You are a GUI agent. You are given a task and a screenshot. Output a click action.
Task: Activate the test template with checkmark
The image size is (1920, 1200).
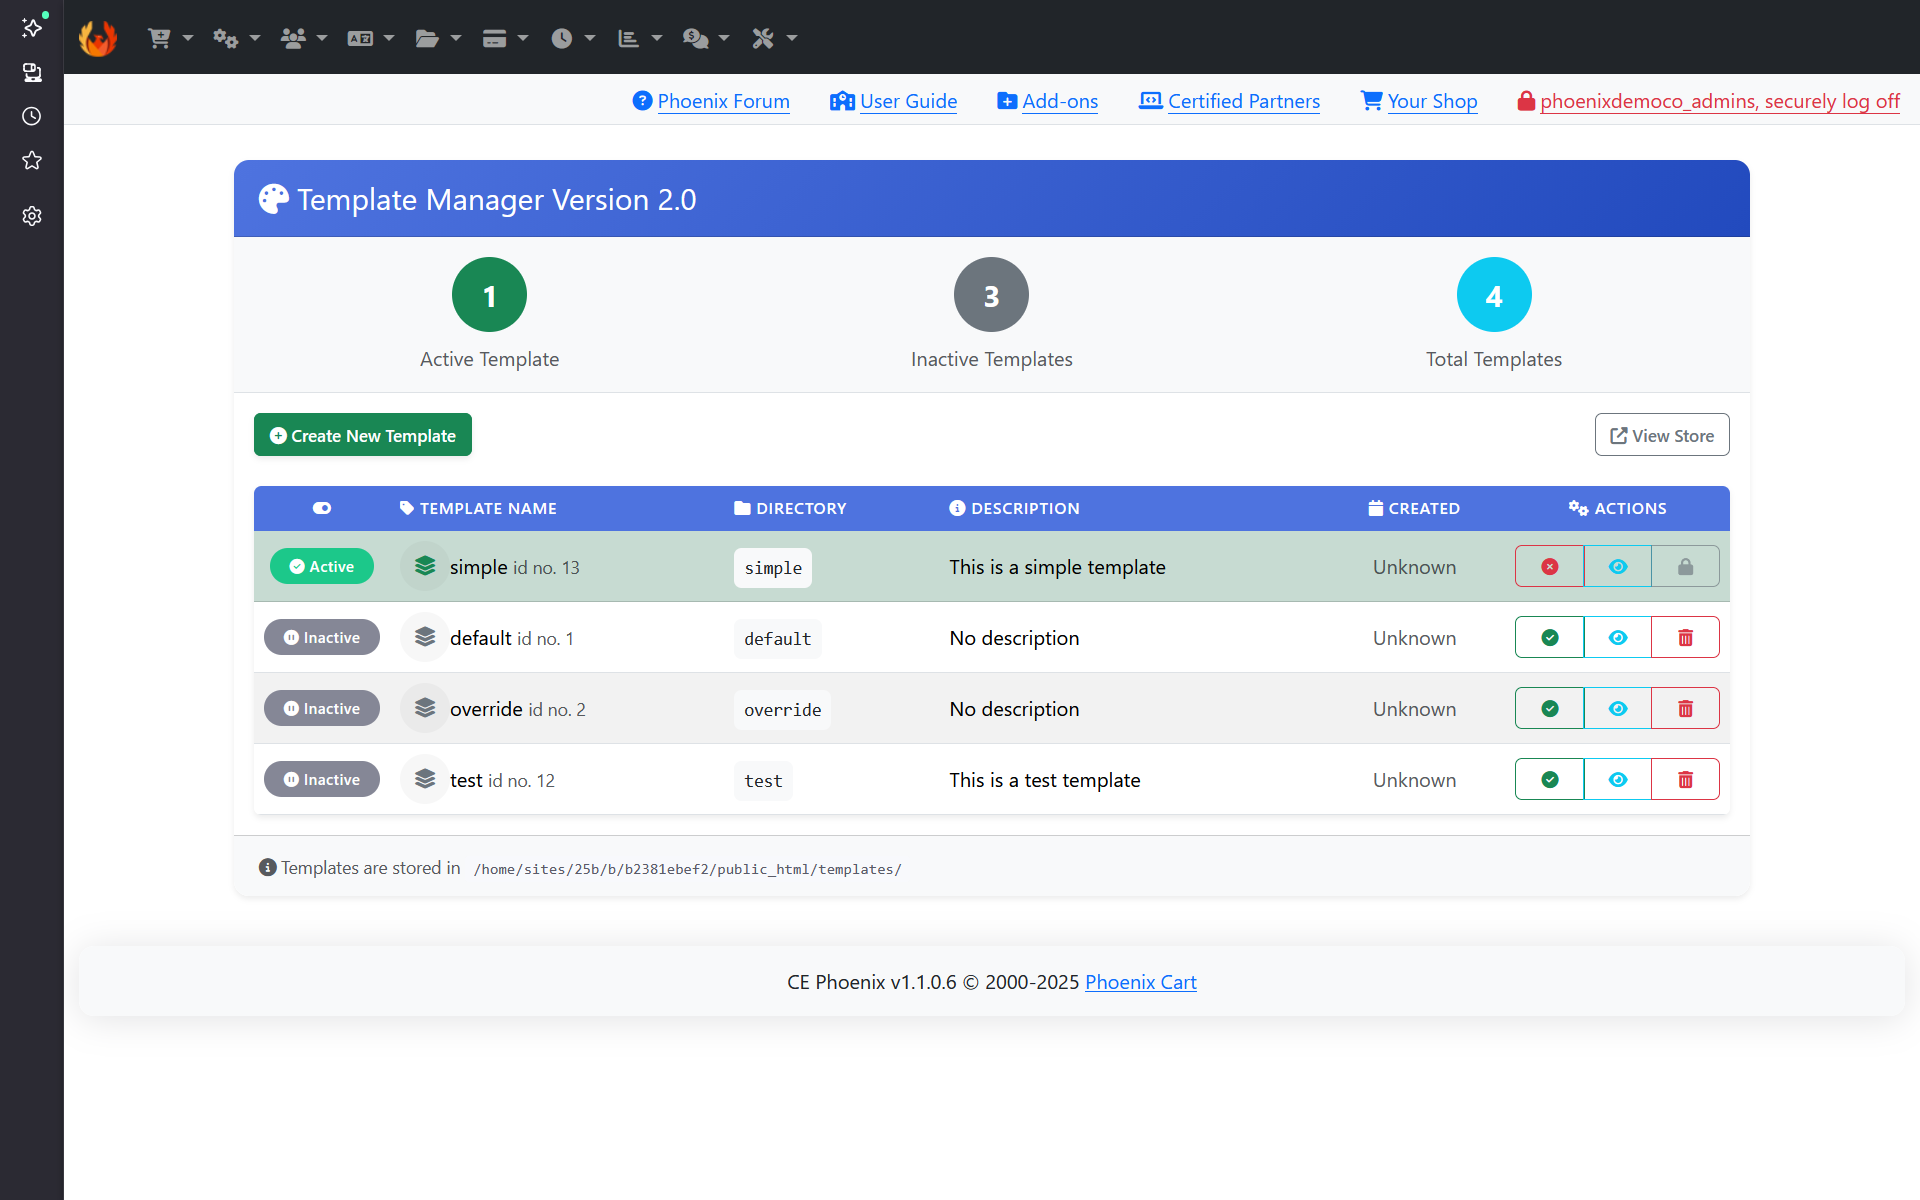pos(1549,779)
